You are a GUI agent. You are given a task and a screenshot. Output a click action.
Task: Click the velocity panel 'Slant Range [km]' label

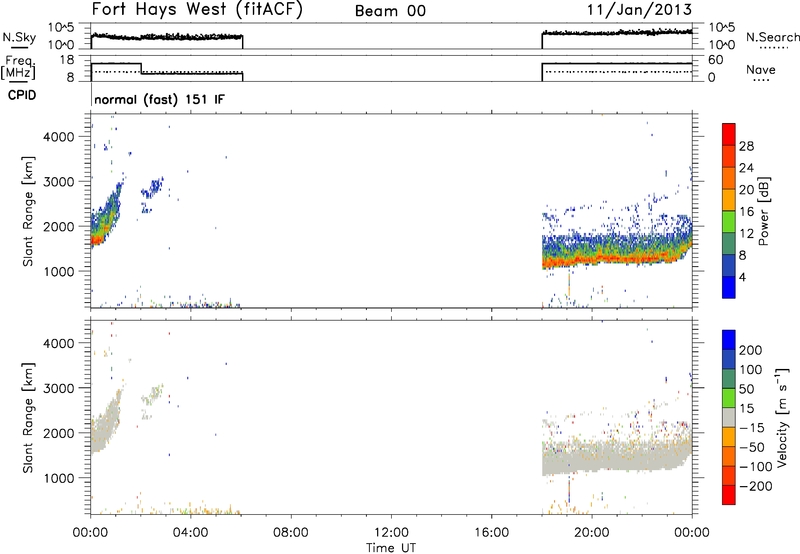(28, 417)
